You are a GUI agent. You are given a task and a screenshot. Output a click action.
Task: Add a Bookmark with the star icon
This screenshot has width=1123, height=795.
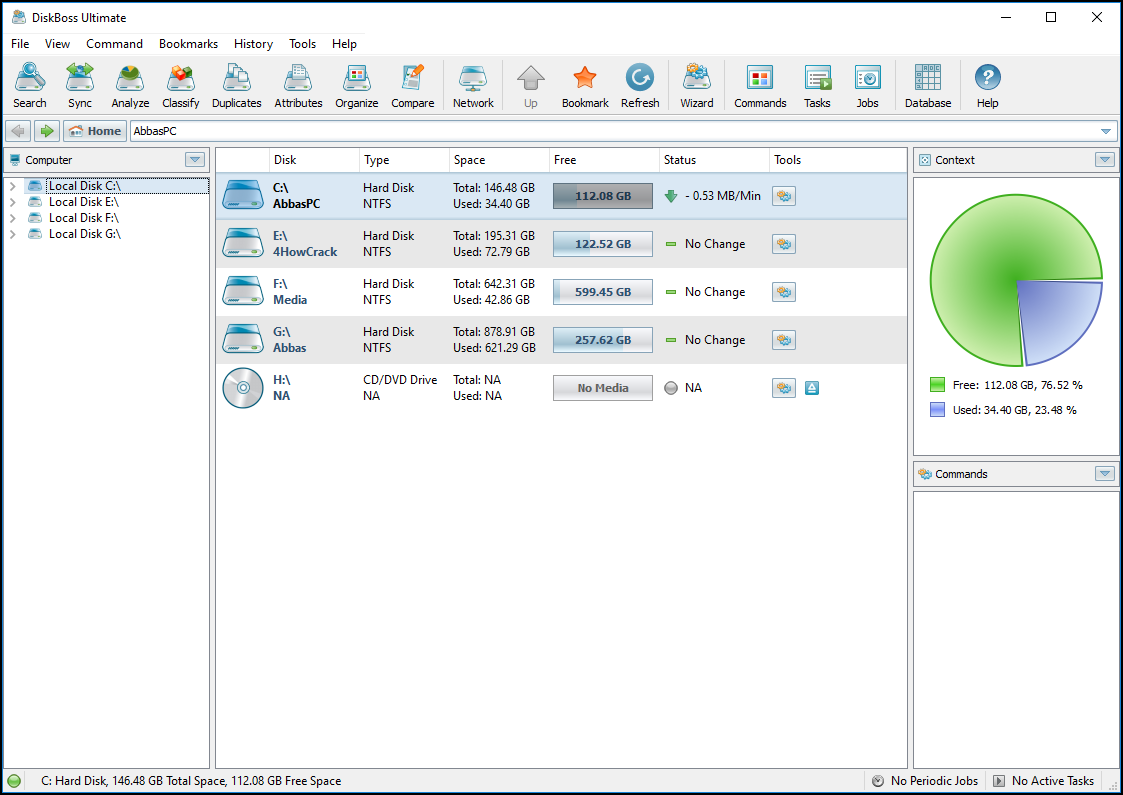[x=585, y=86]
